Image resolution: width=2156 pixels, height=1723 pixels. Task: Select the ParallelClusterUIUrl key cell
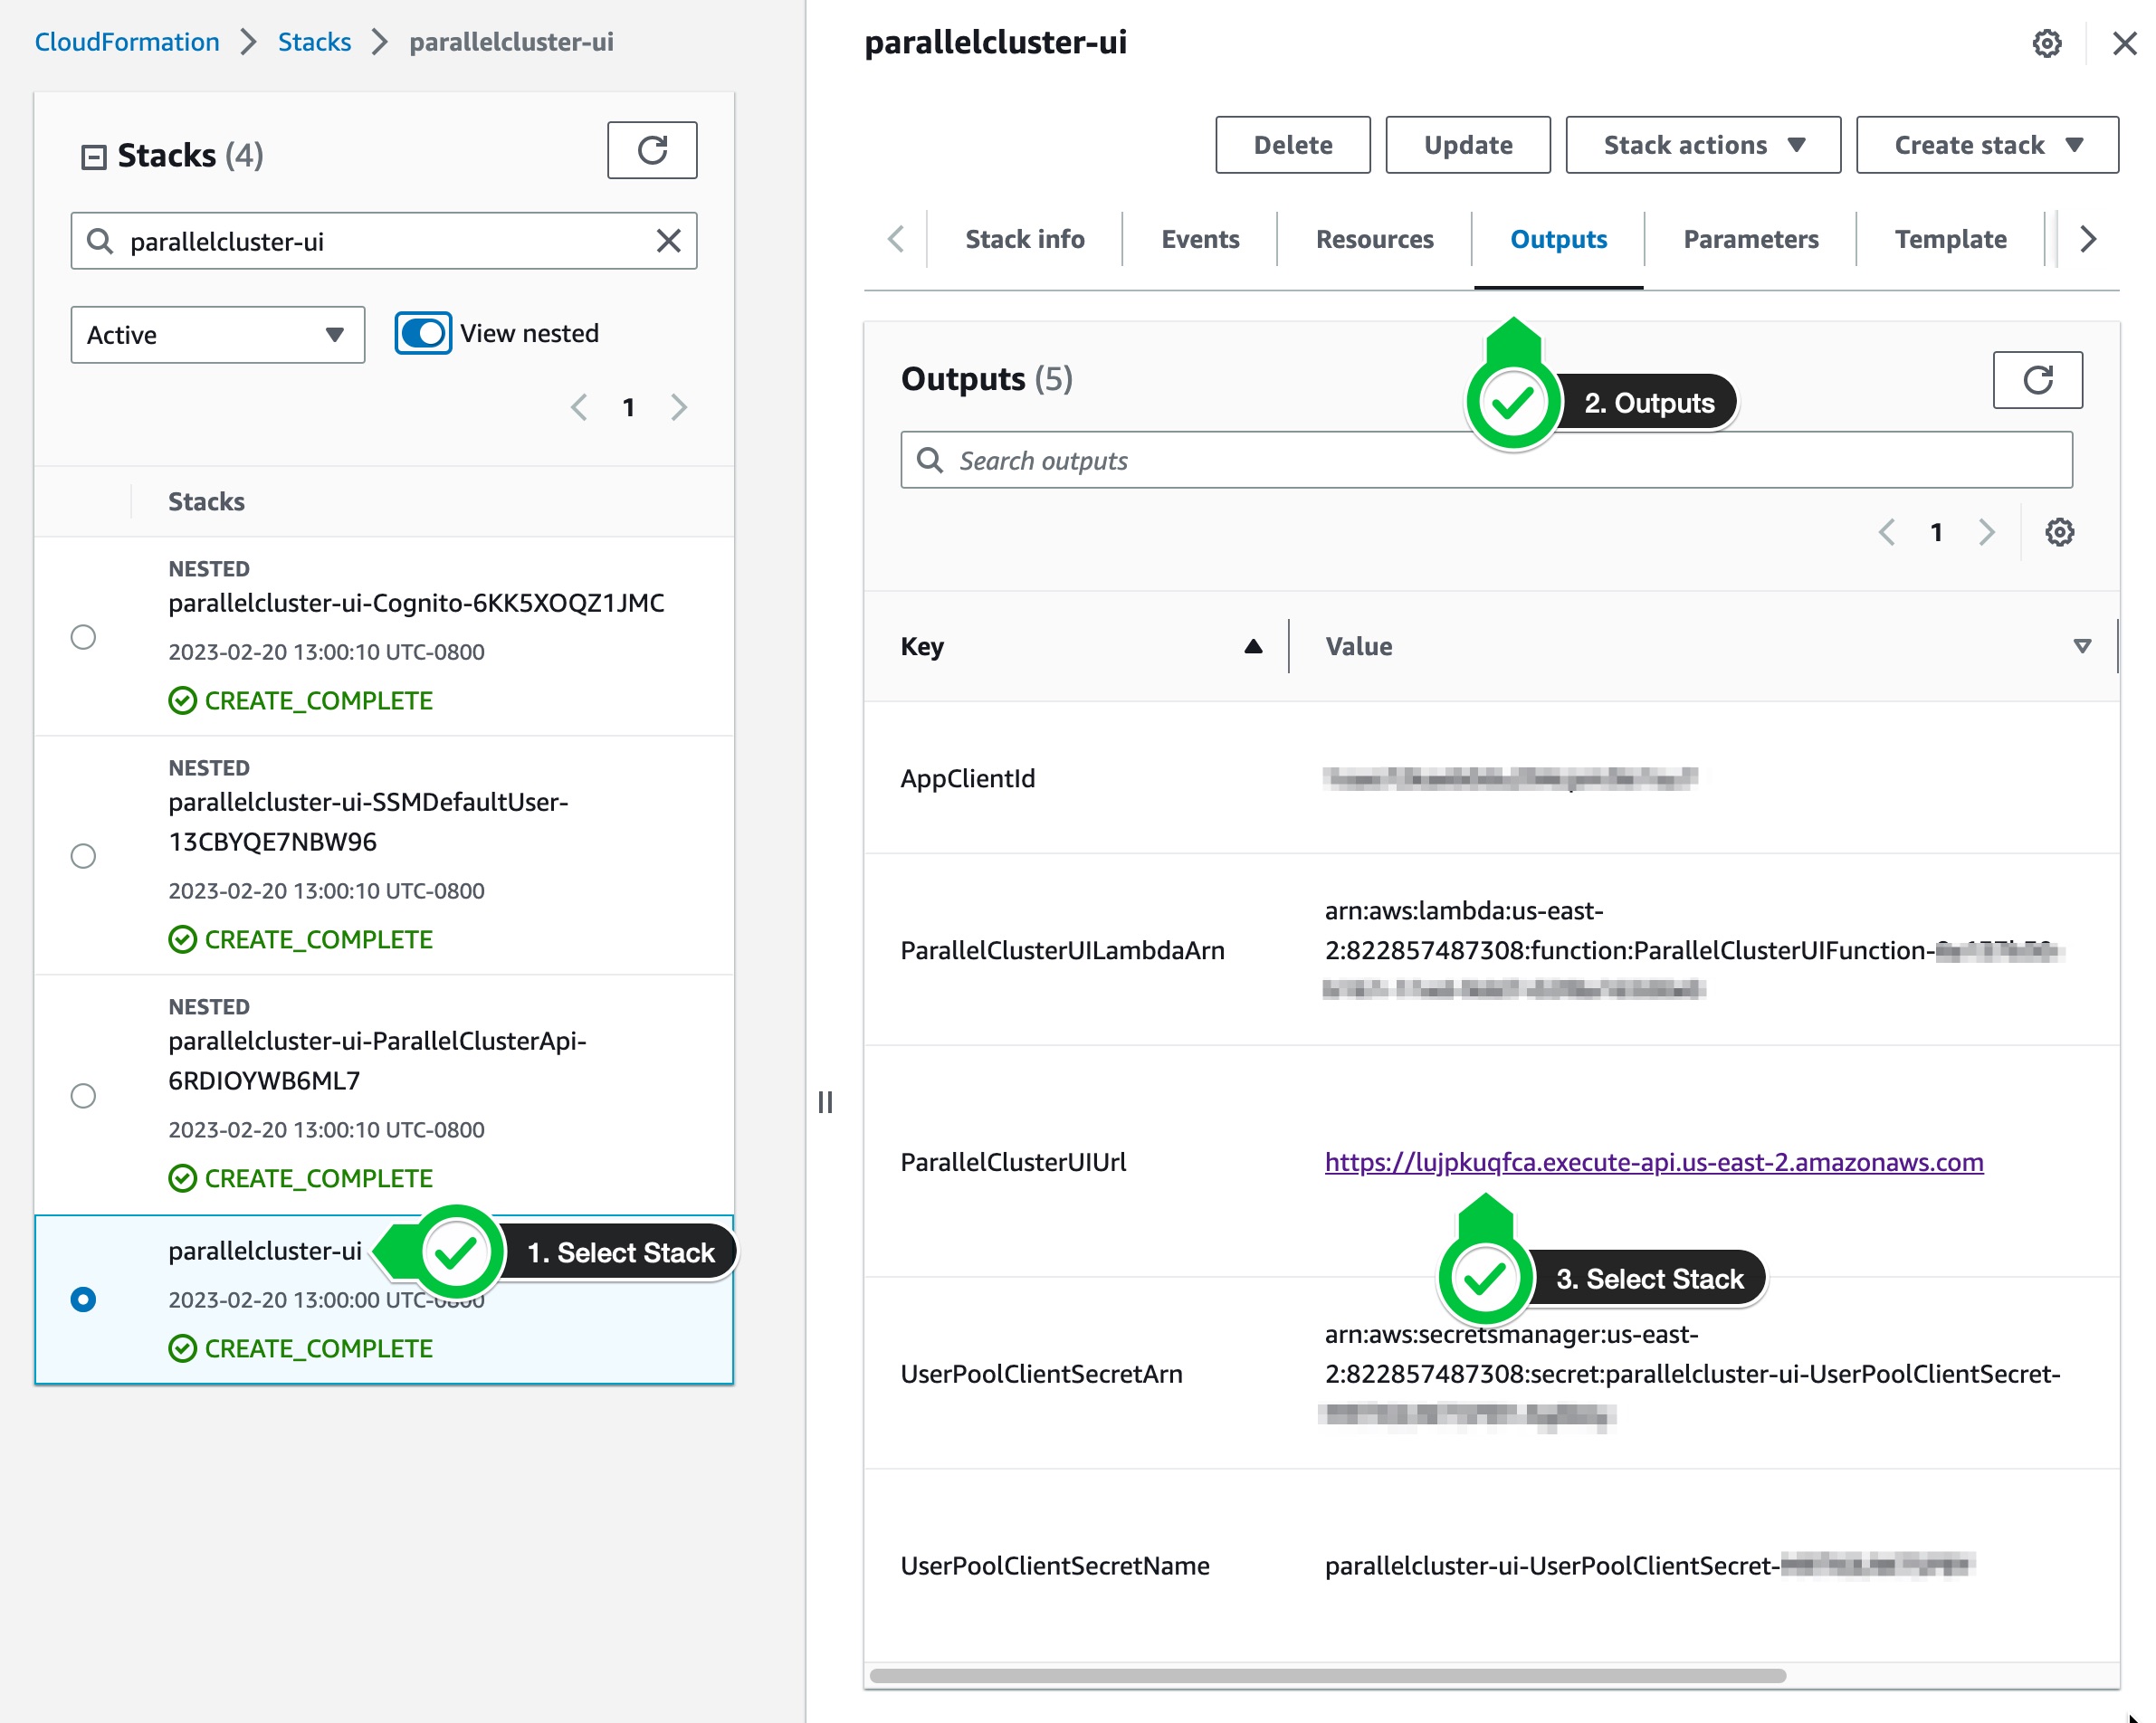[1014, 1163]
